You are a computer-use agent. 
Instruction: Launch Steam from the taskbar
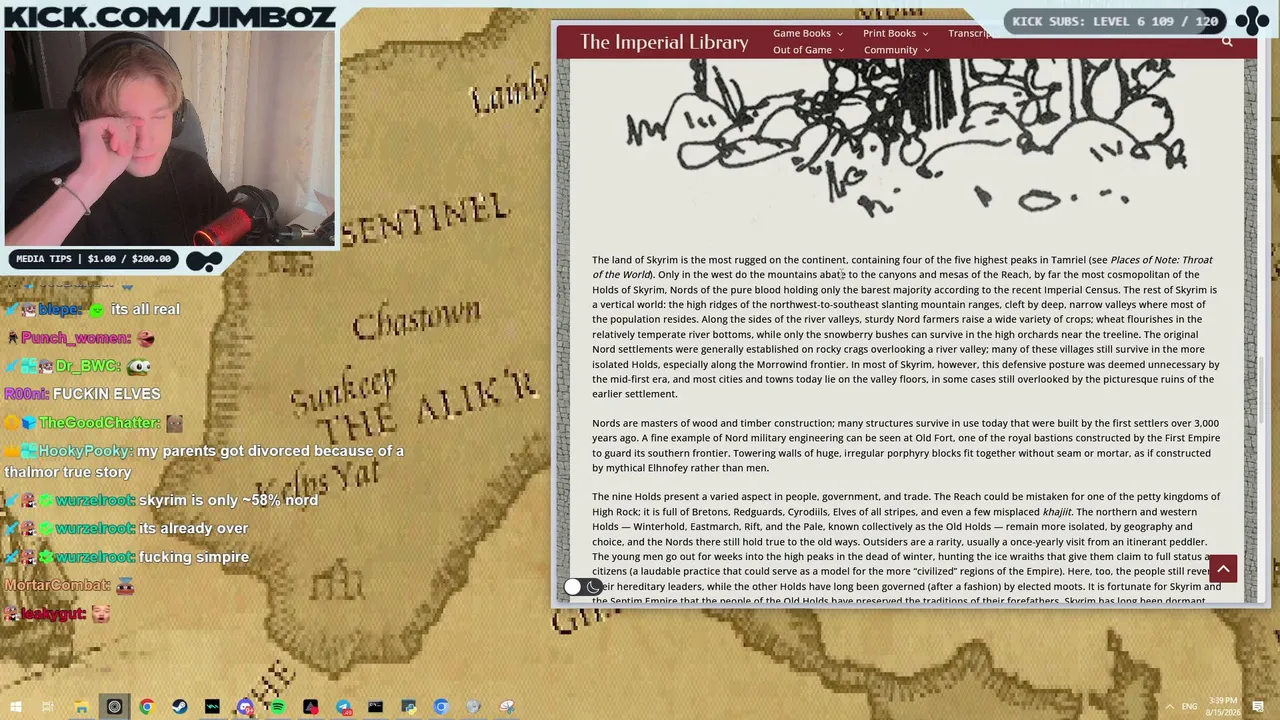click(x=180, y=707)
